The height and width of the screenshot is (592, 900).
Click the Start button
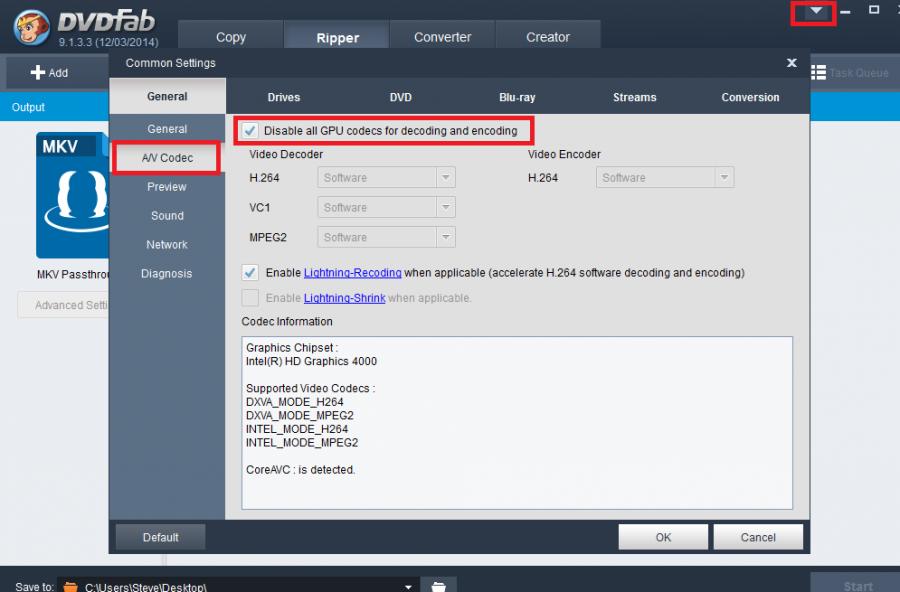[x=856, y=584]
